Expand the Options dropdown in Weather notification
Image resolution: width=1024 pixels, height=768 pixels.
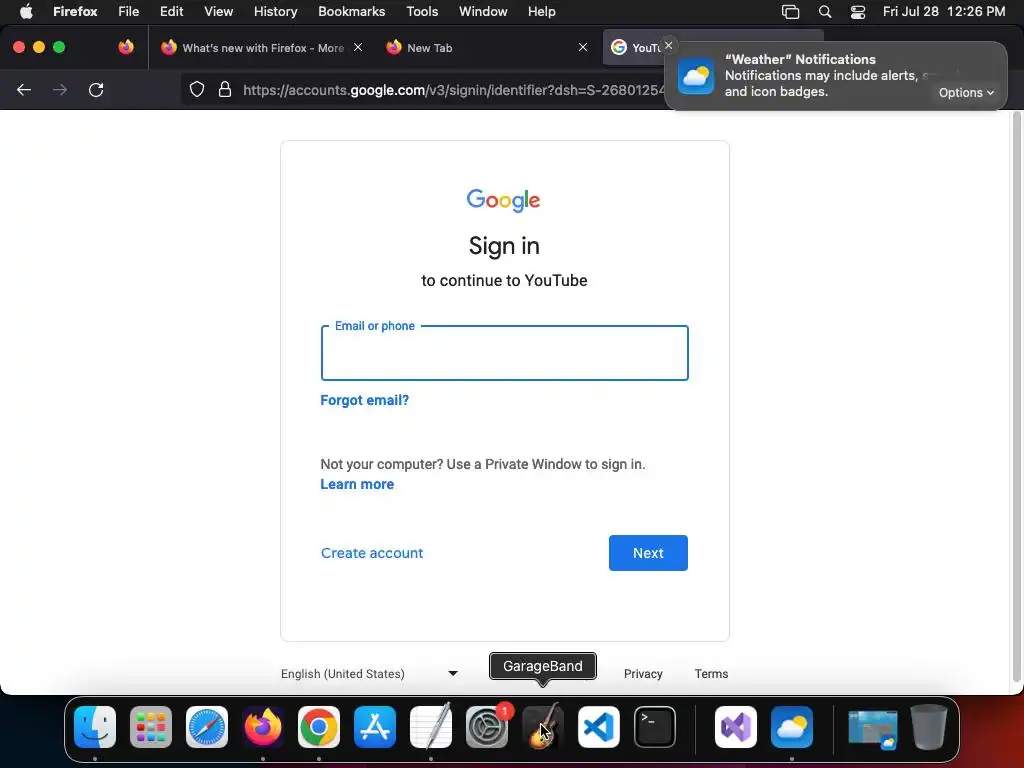(x=966, y=93)
